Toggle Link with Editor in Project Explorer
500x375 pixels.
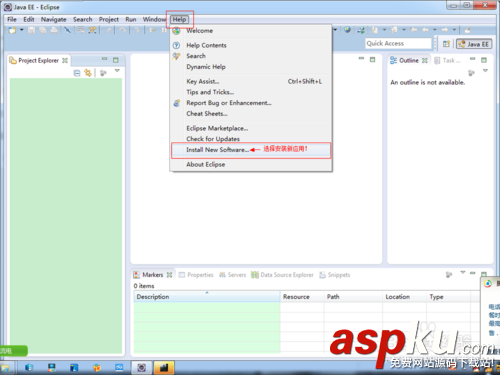(x=88, y=73)
